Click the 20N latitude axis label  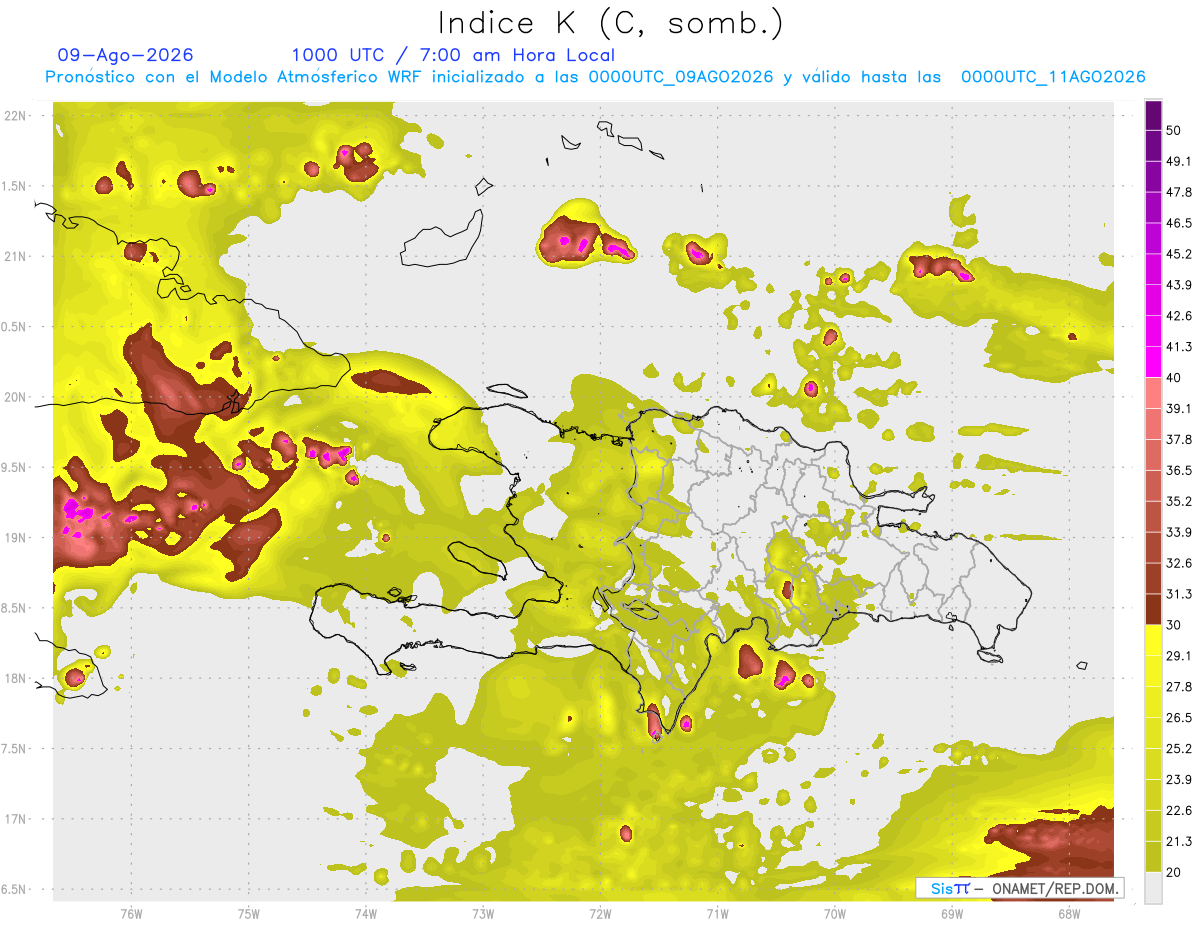tap(15, 397)
